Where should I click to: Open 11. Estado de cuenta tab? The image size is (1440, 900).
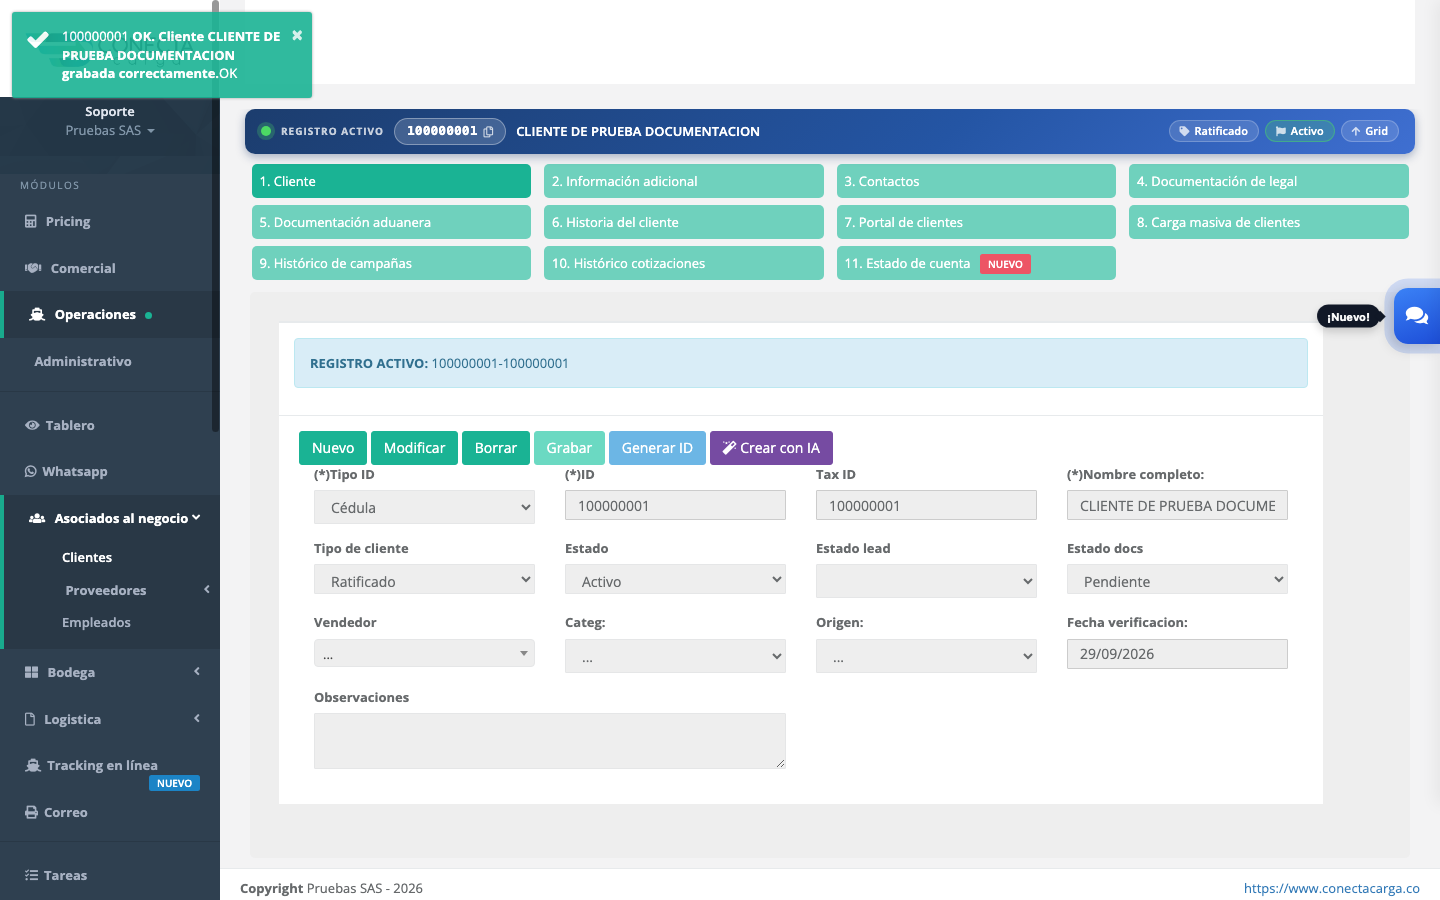976,263
